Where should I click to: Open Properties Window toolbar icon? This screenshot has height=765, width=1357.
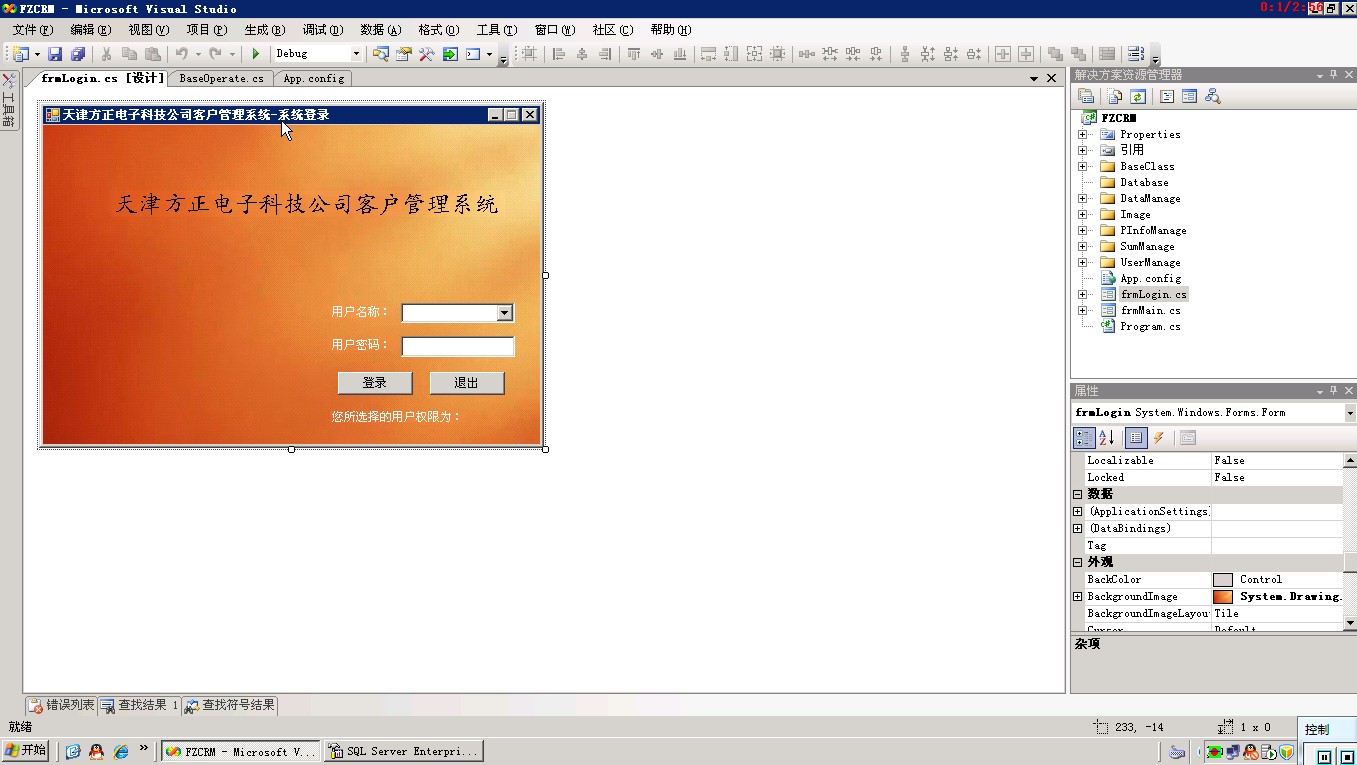pyautogui.click(x=404, y=54)
